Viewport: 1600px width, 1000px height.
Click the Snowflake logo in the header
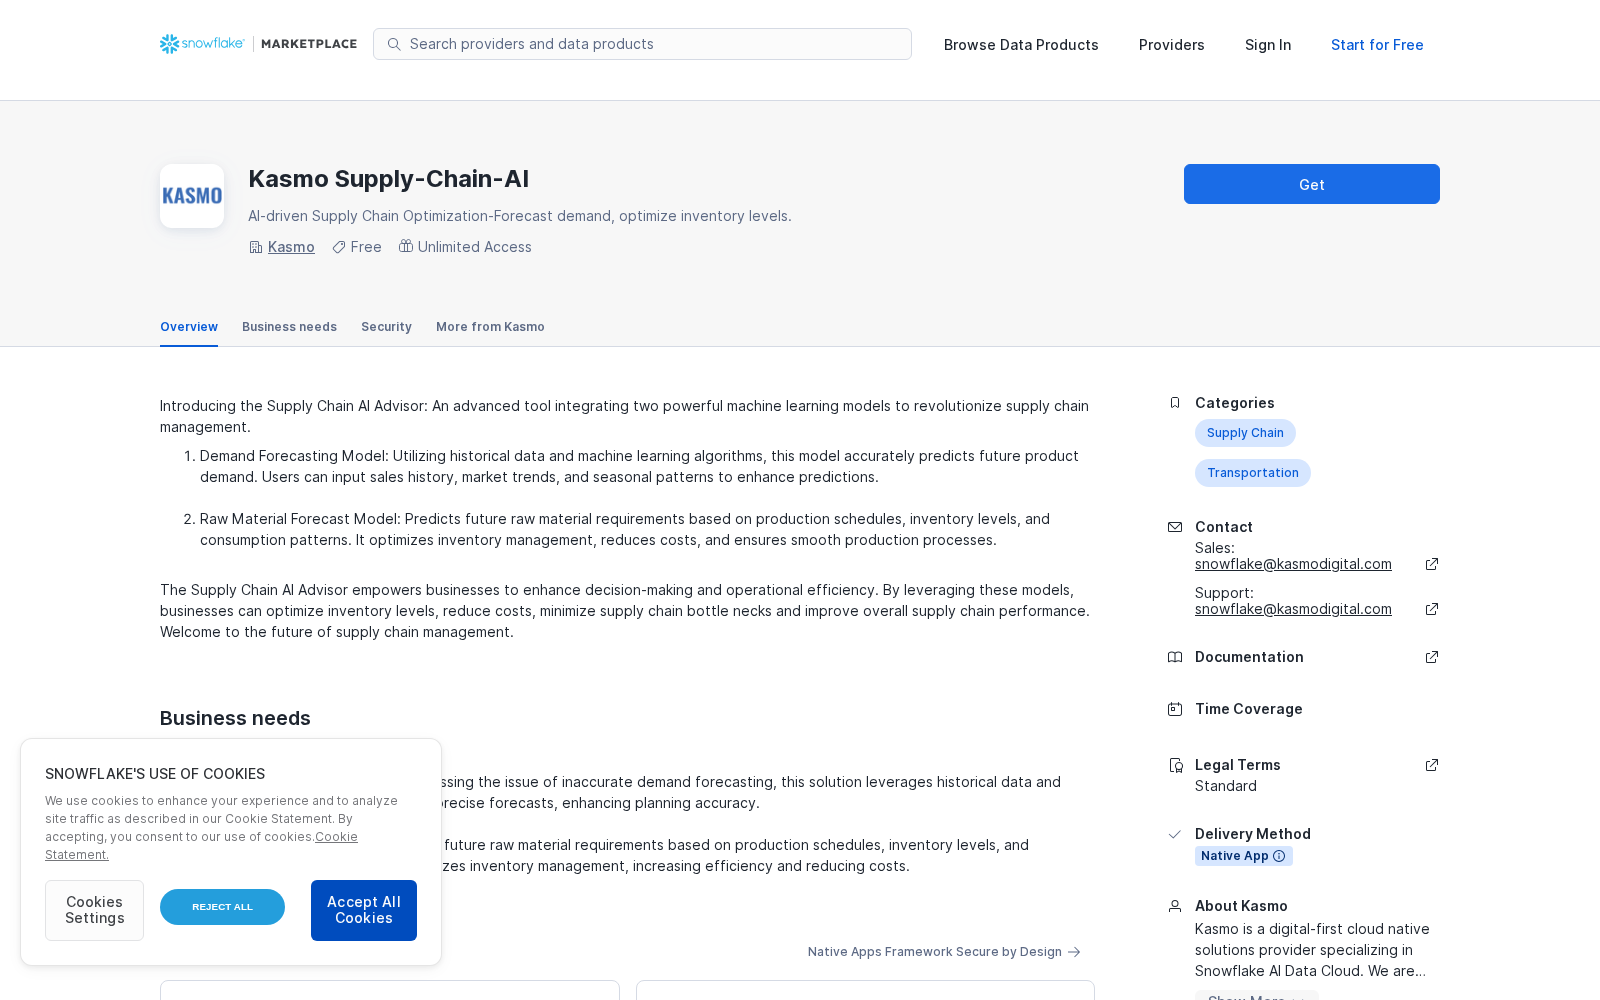coord(202,44)
